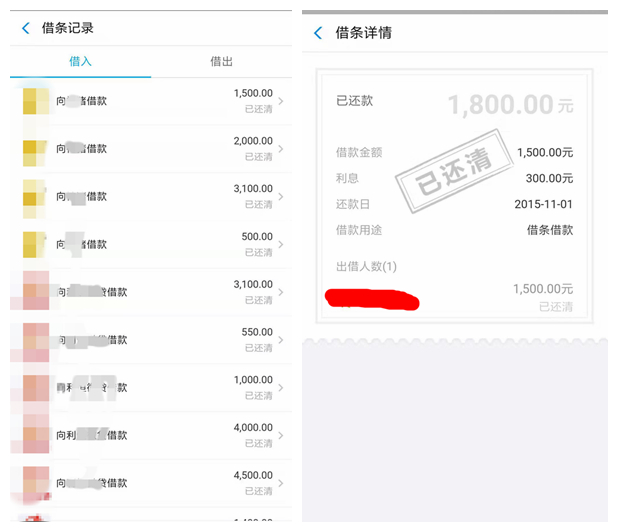Tap back arrow beside 借条详情 title
This screenshot has width=618, height=532.
(318, 33)
